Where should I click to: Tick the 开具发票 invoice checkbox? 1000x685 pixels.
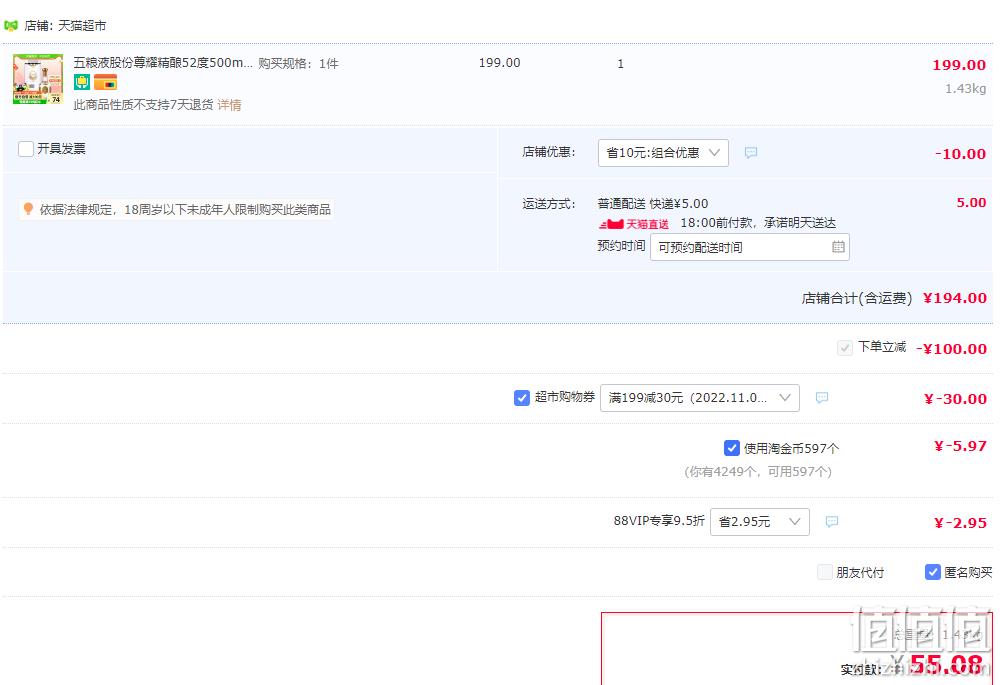pos(26,149)
